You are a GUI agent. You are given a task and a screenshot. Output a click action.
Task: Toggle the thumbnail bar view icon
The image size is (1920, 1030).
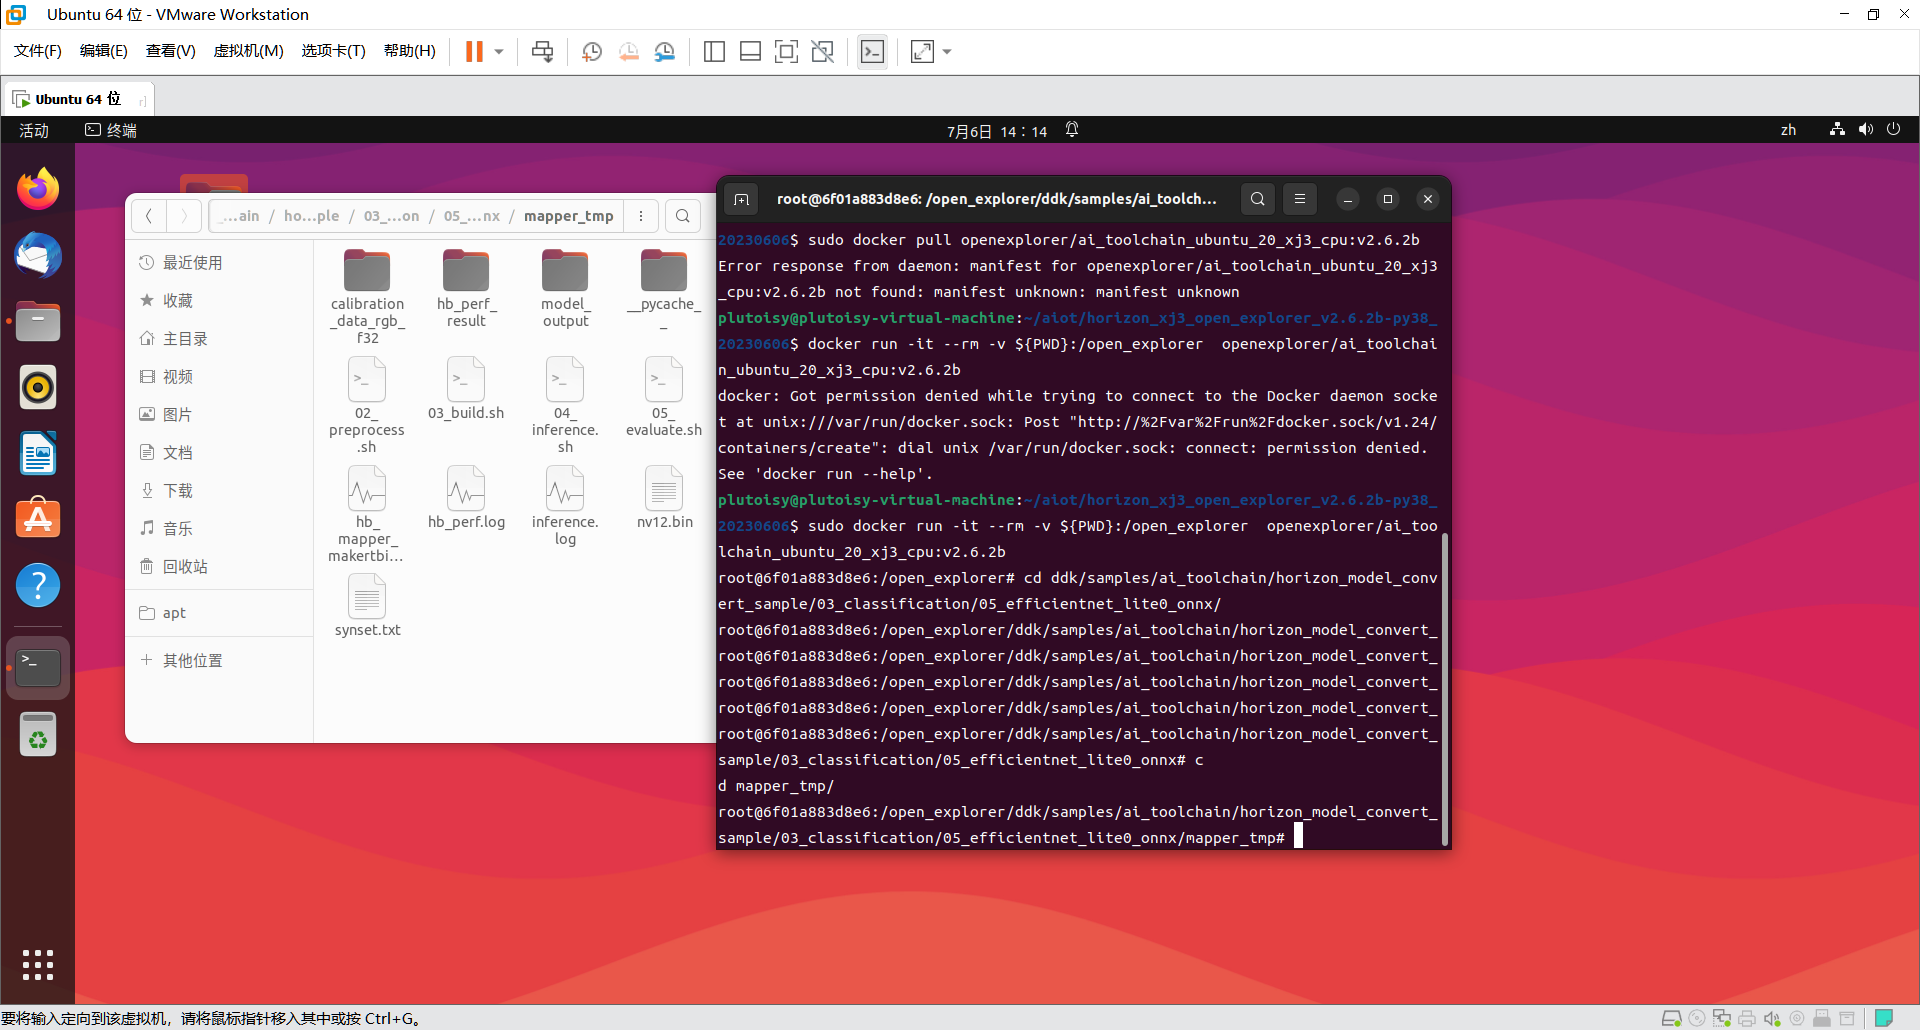tap(750, 51)
